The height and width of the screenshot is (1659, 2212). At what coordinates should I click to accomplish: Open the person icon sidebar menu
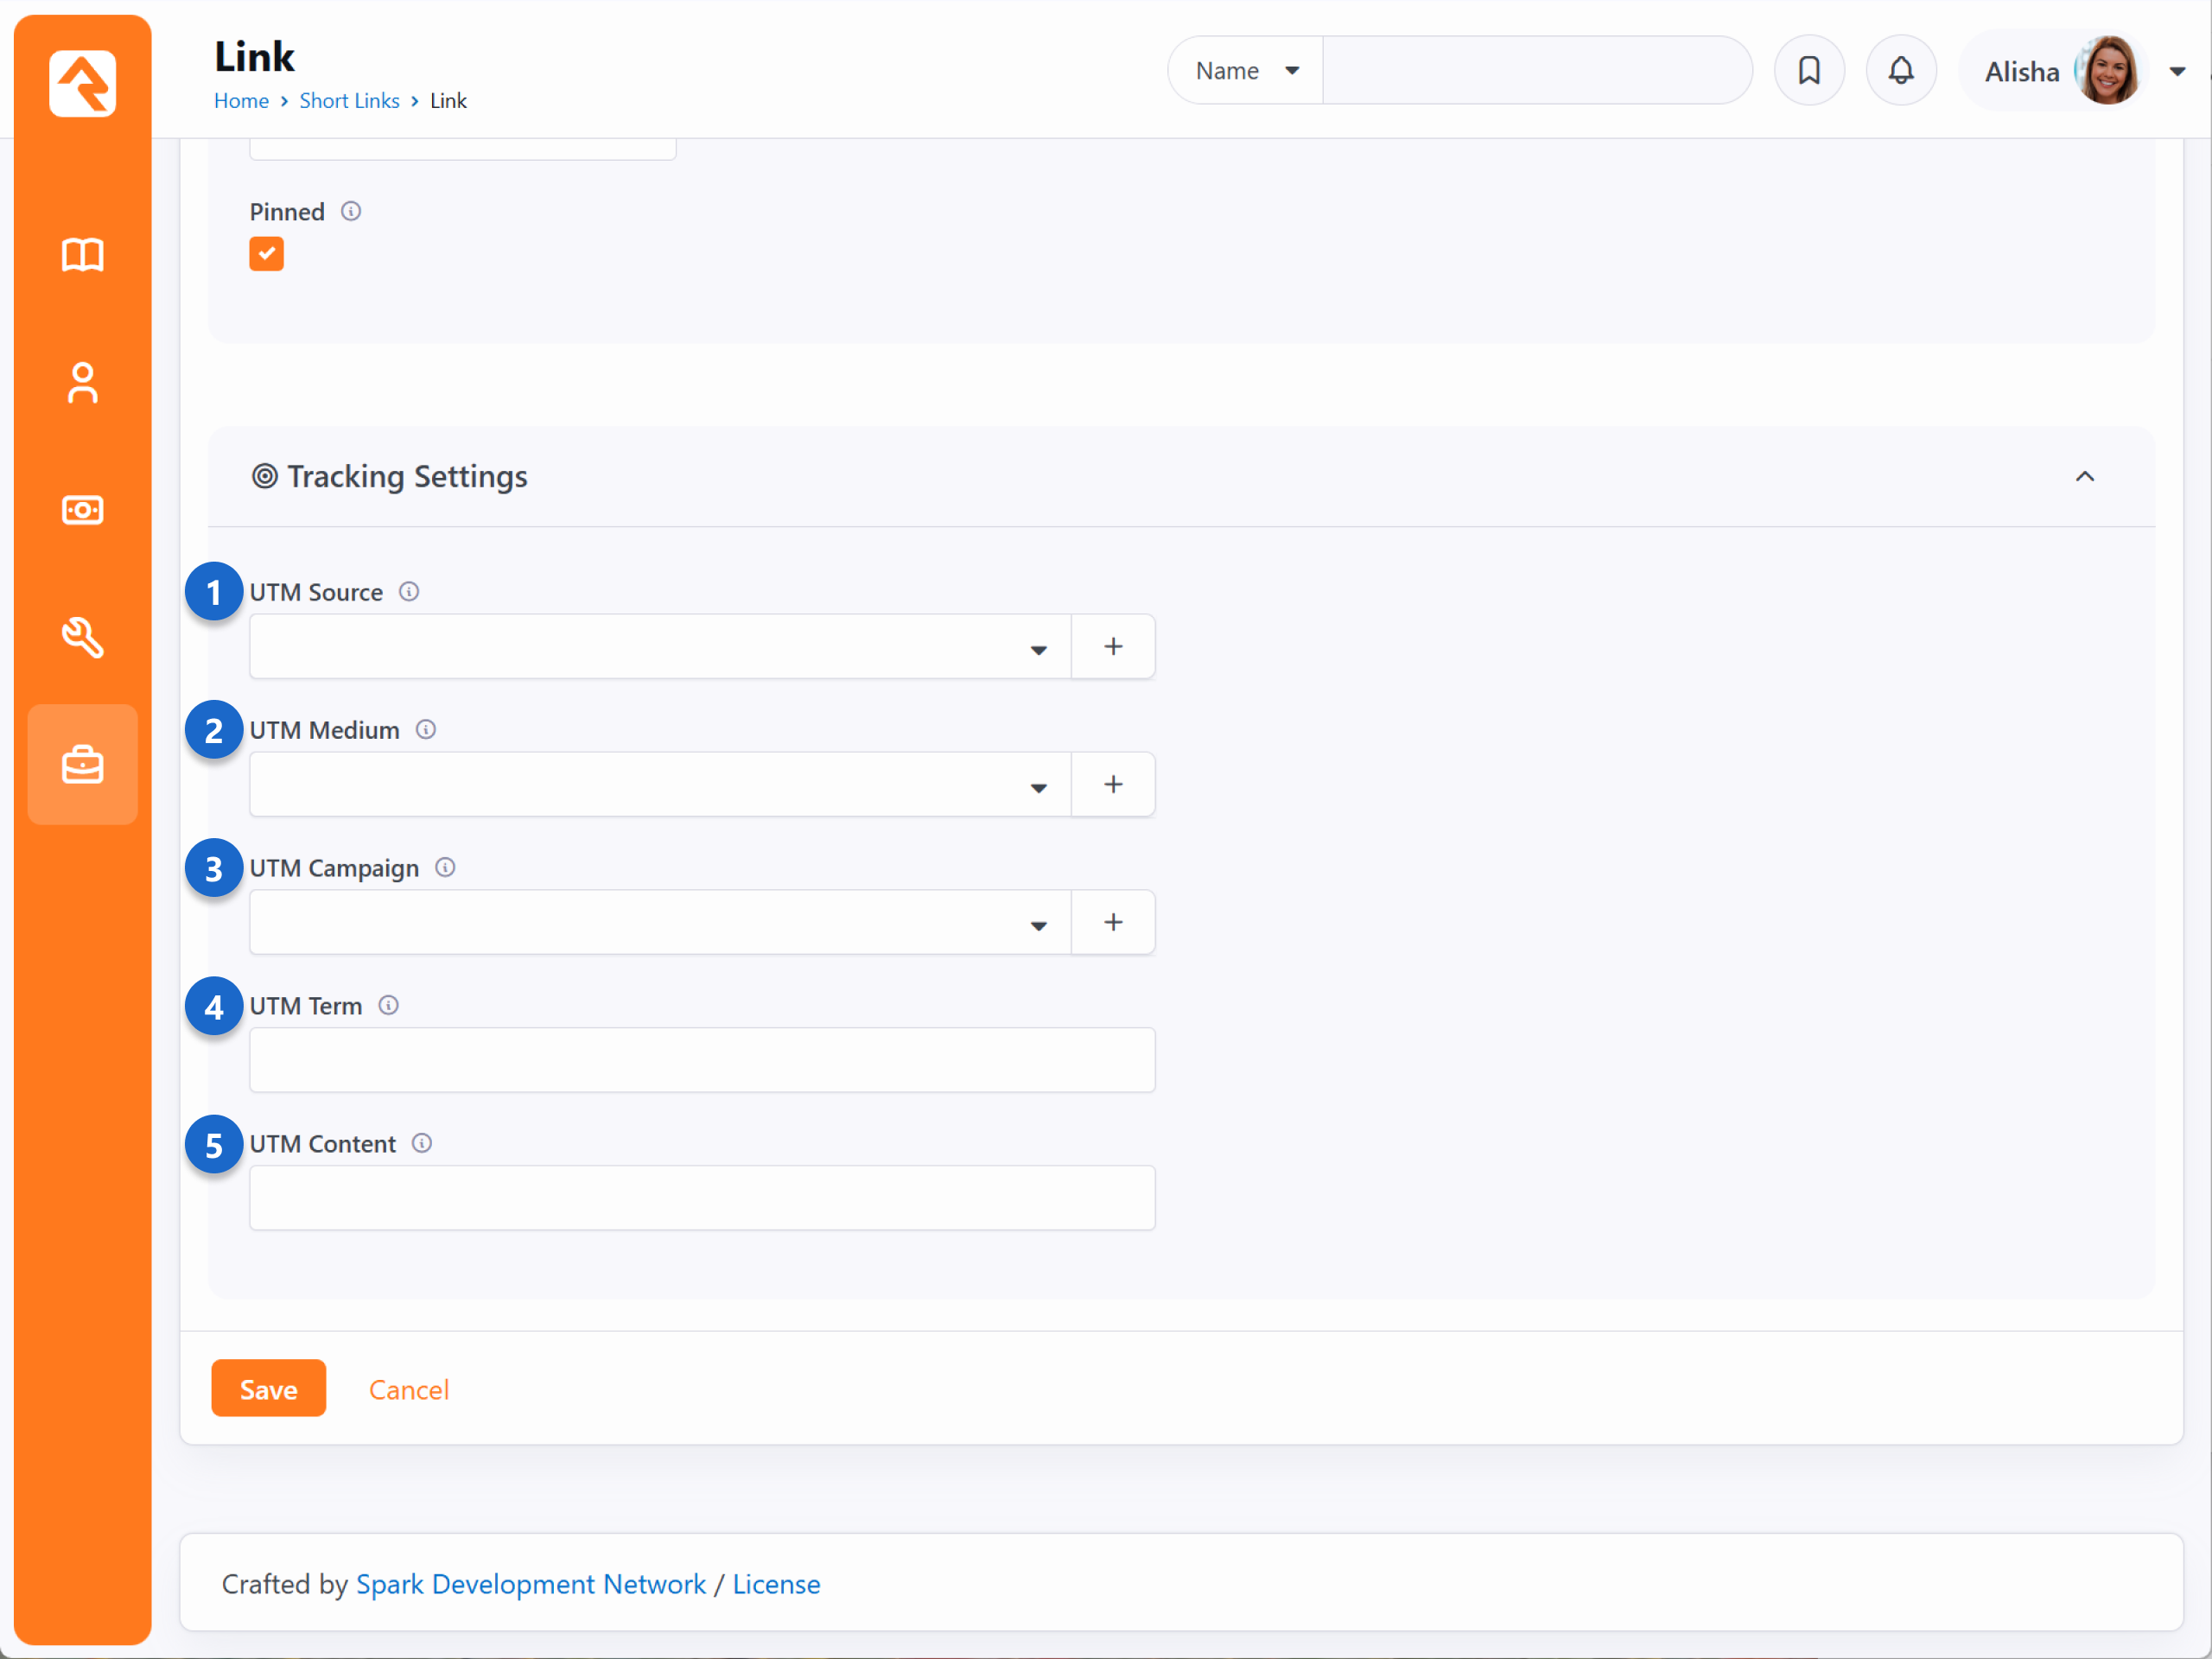pos(82,383)
